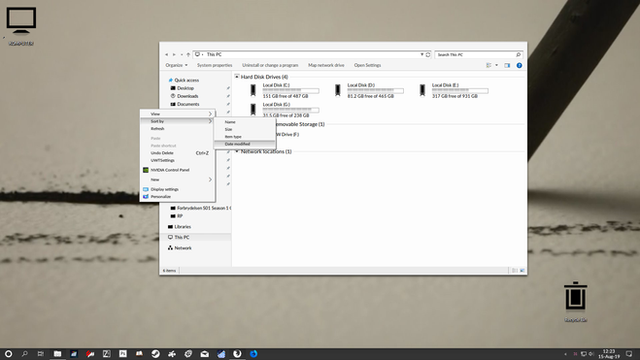Click the large icons view button in status bar
Viewport: 640px width, 360px height.
(522, 270)
